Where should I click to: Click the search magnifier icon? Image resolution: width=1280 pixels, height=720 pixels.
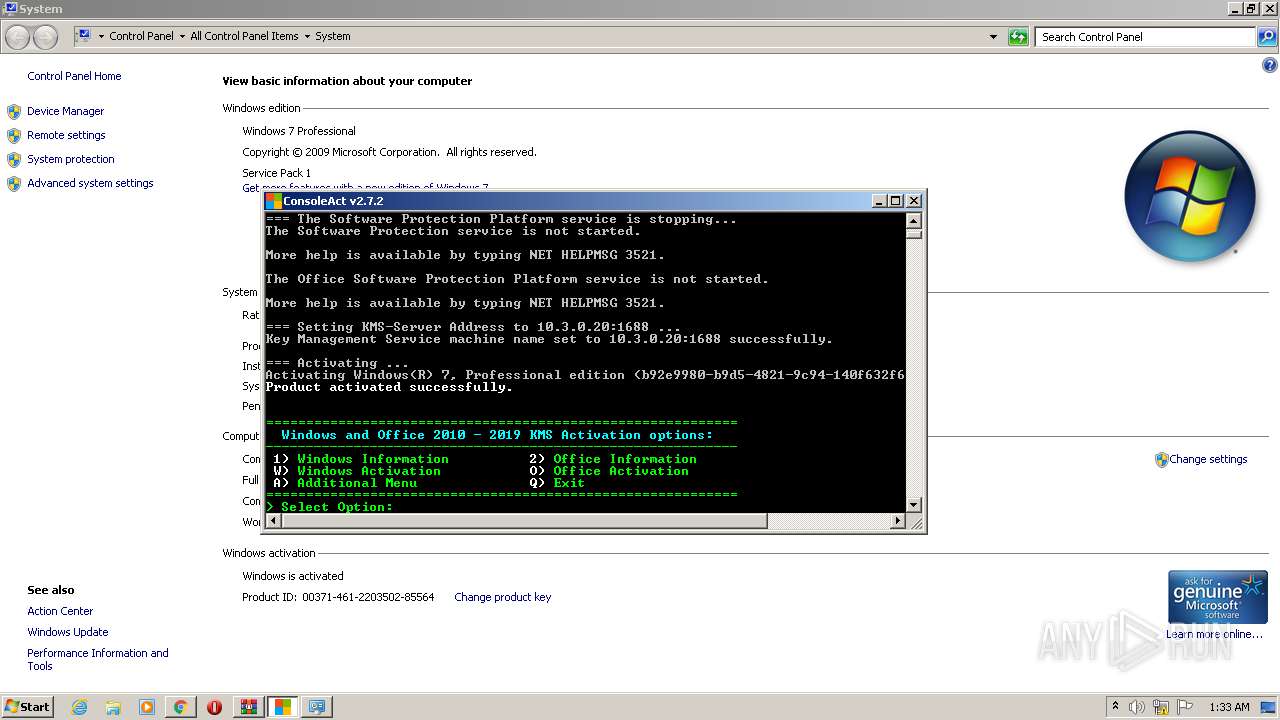click(x=1266, y=37)
